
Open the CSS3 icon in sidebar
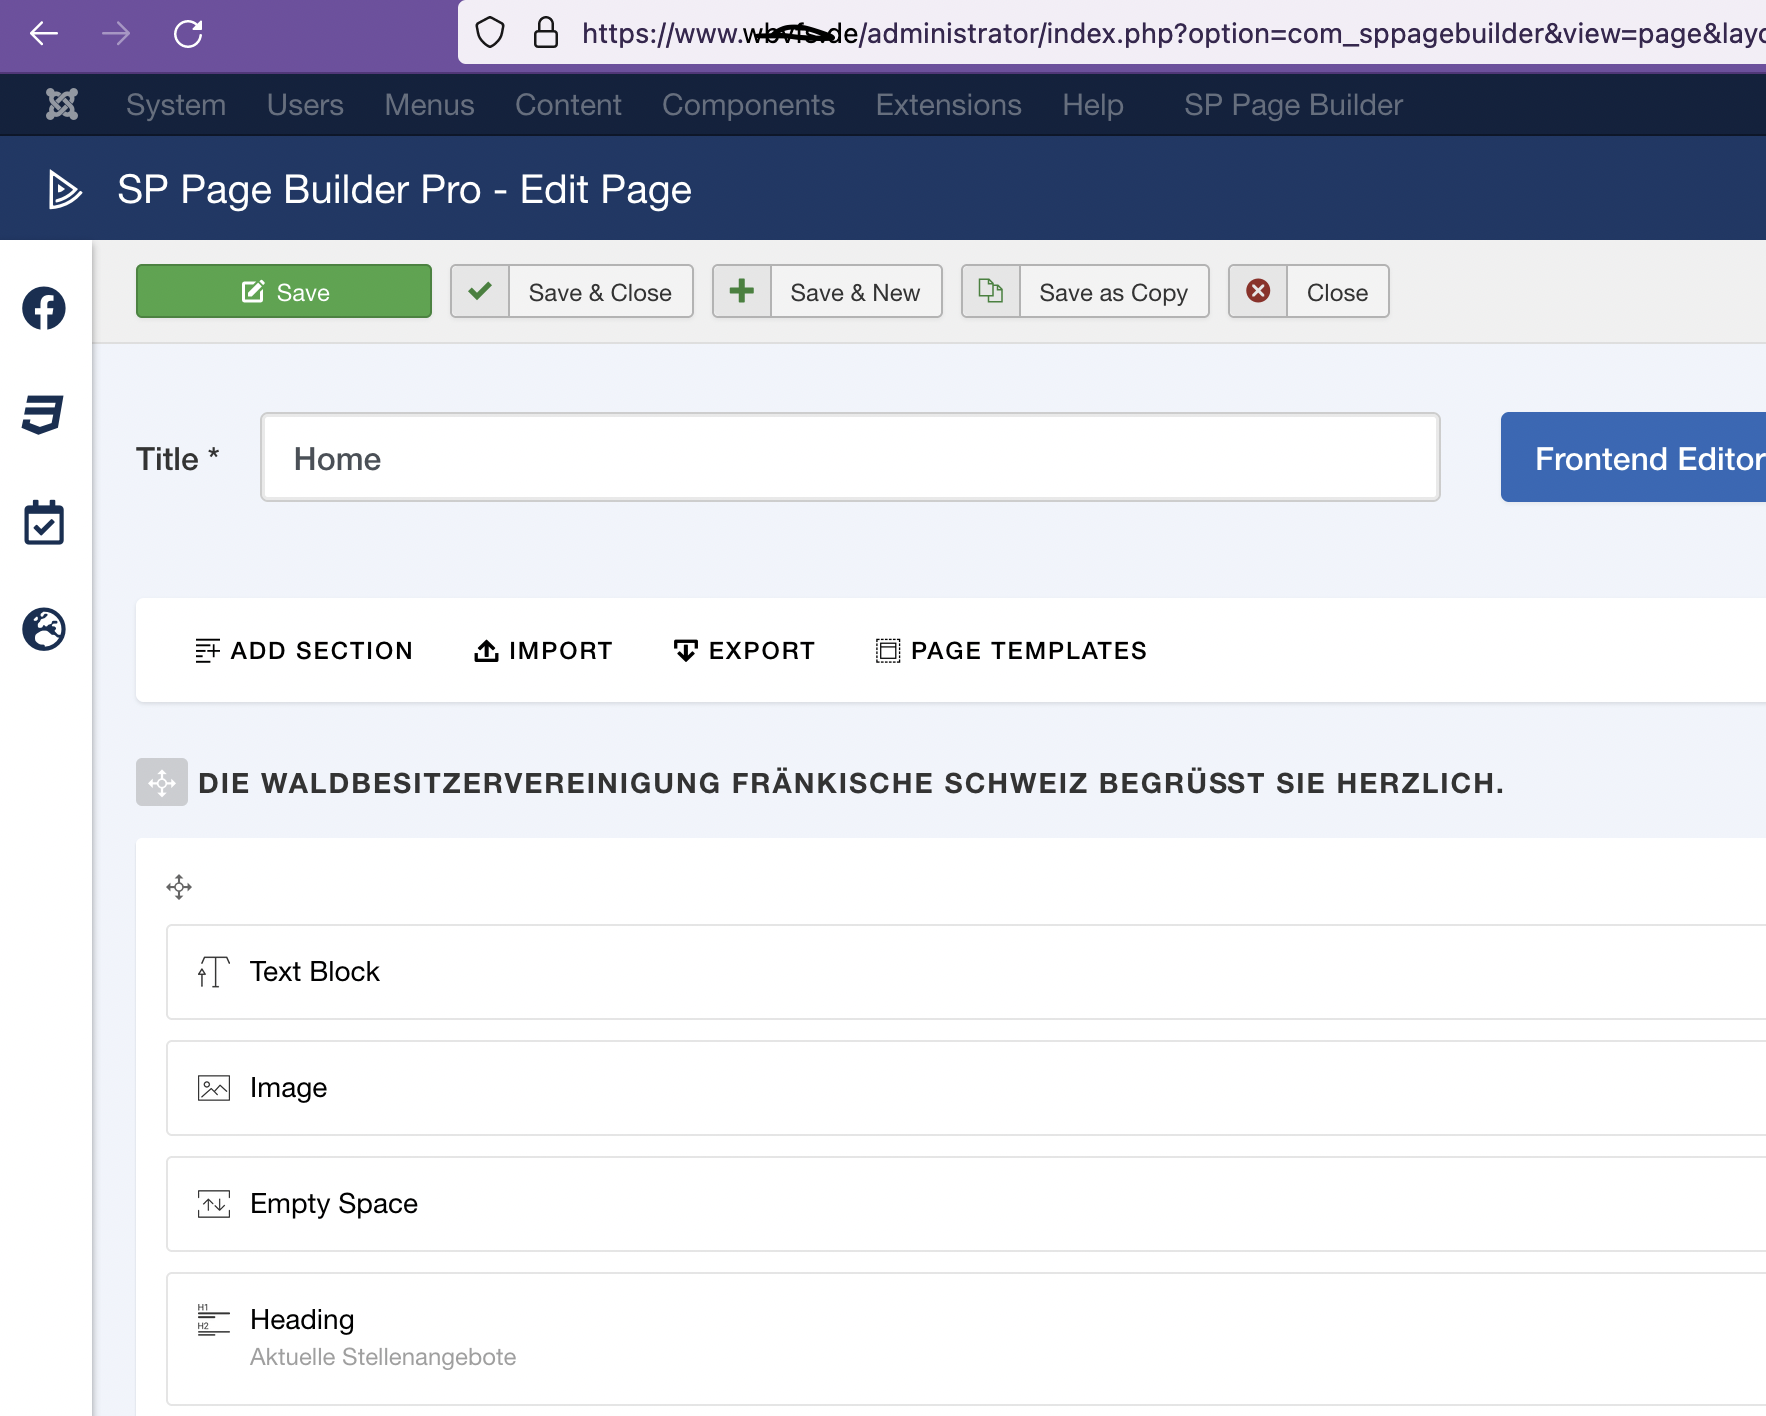click(x=44, y=414)
